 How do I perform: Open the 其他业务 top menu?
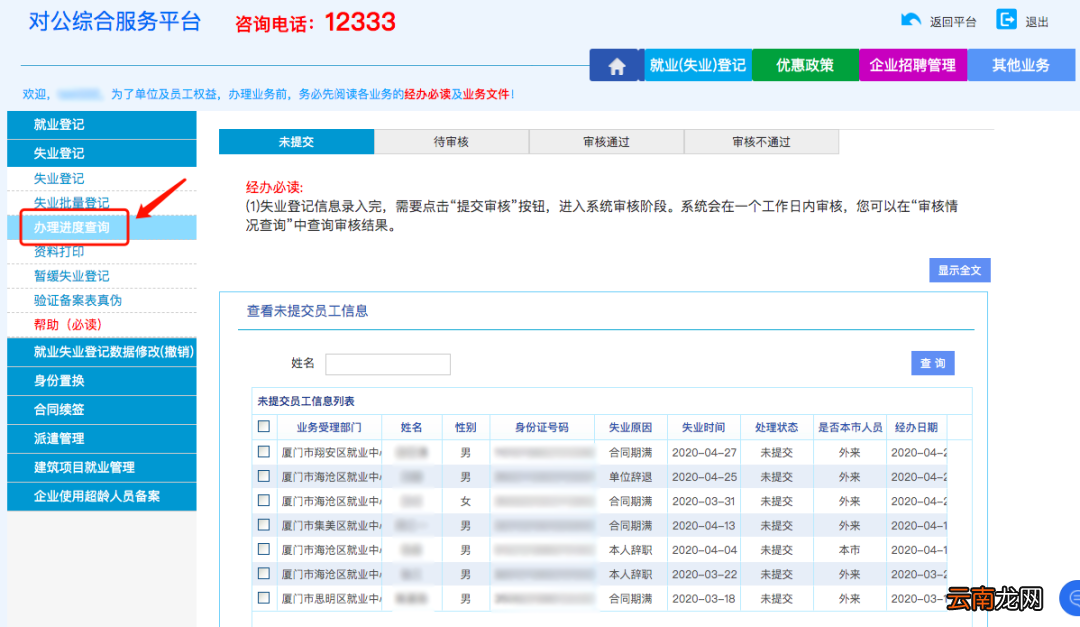tap(1021, 65)
